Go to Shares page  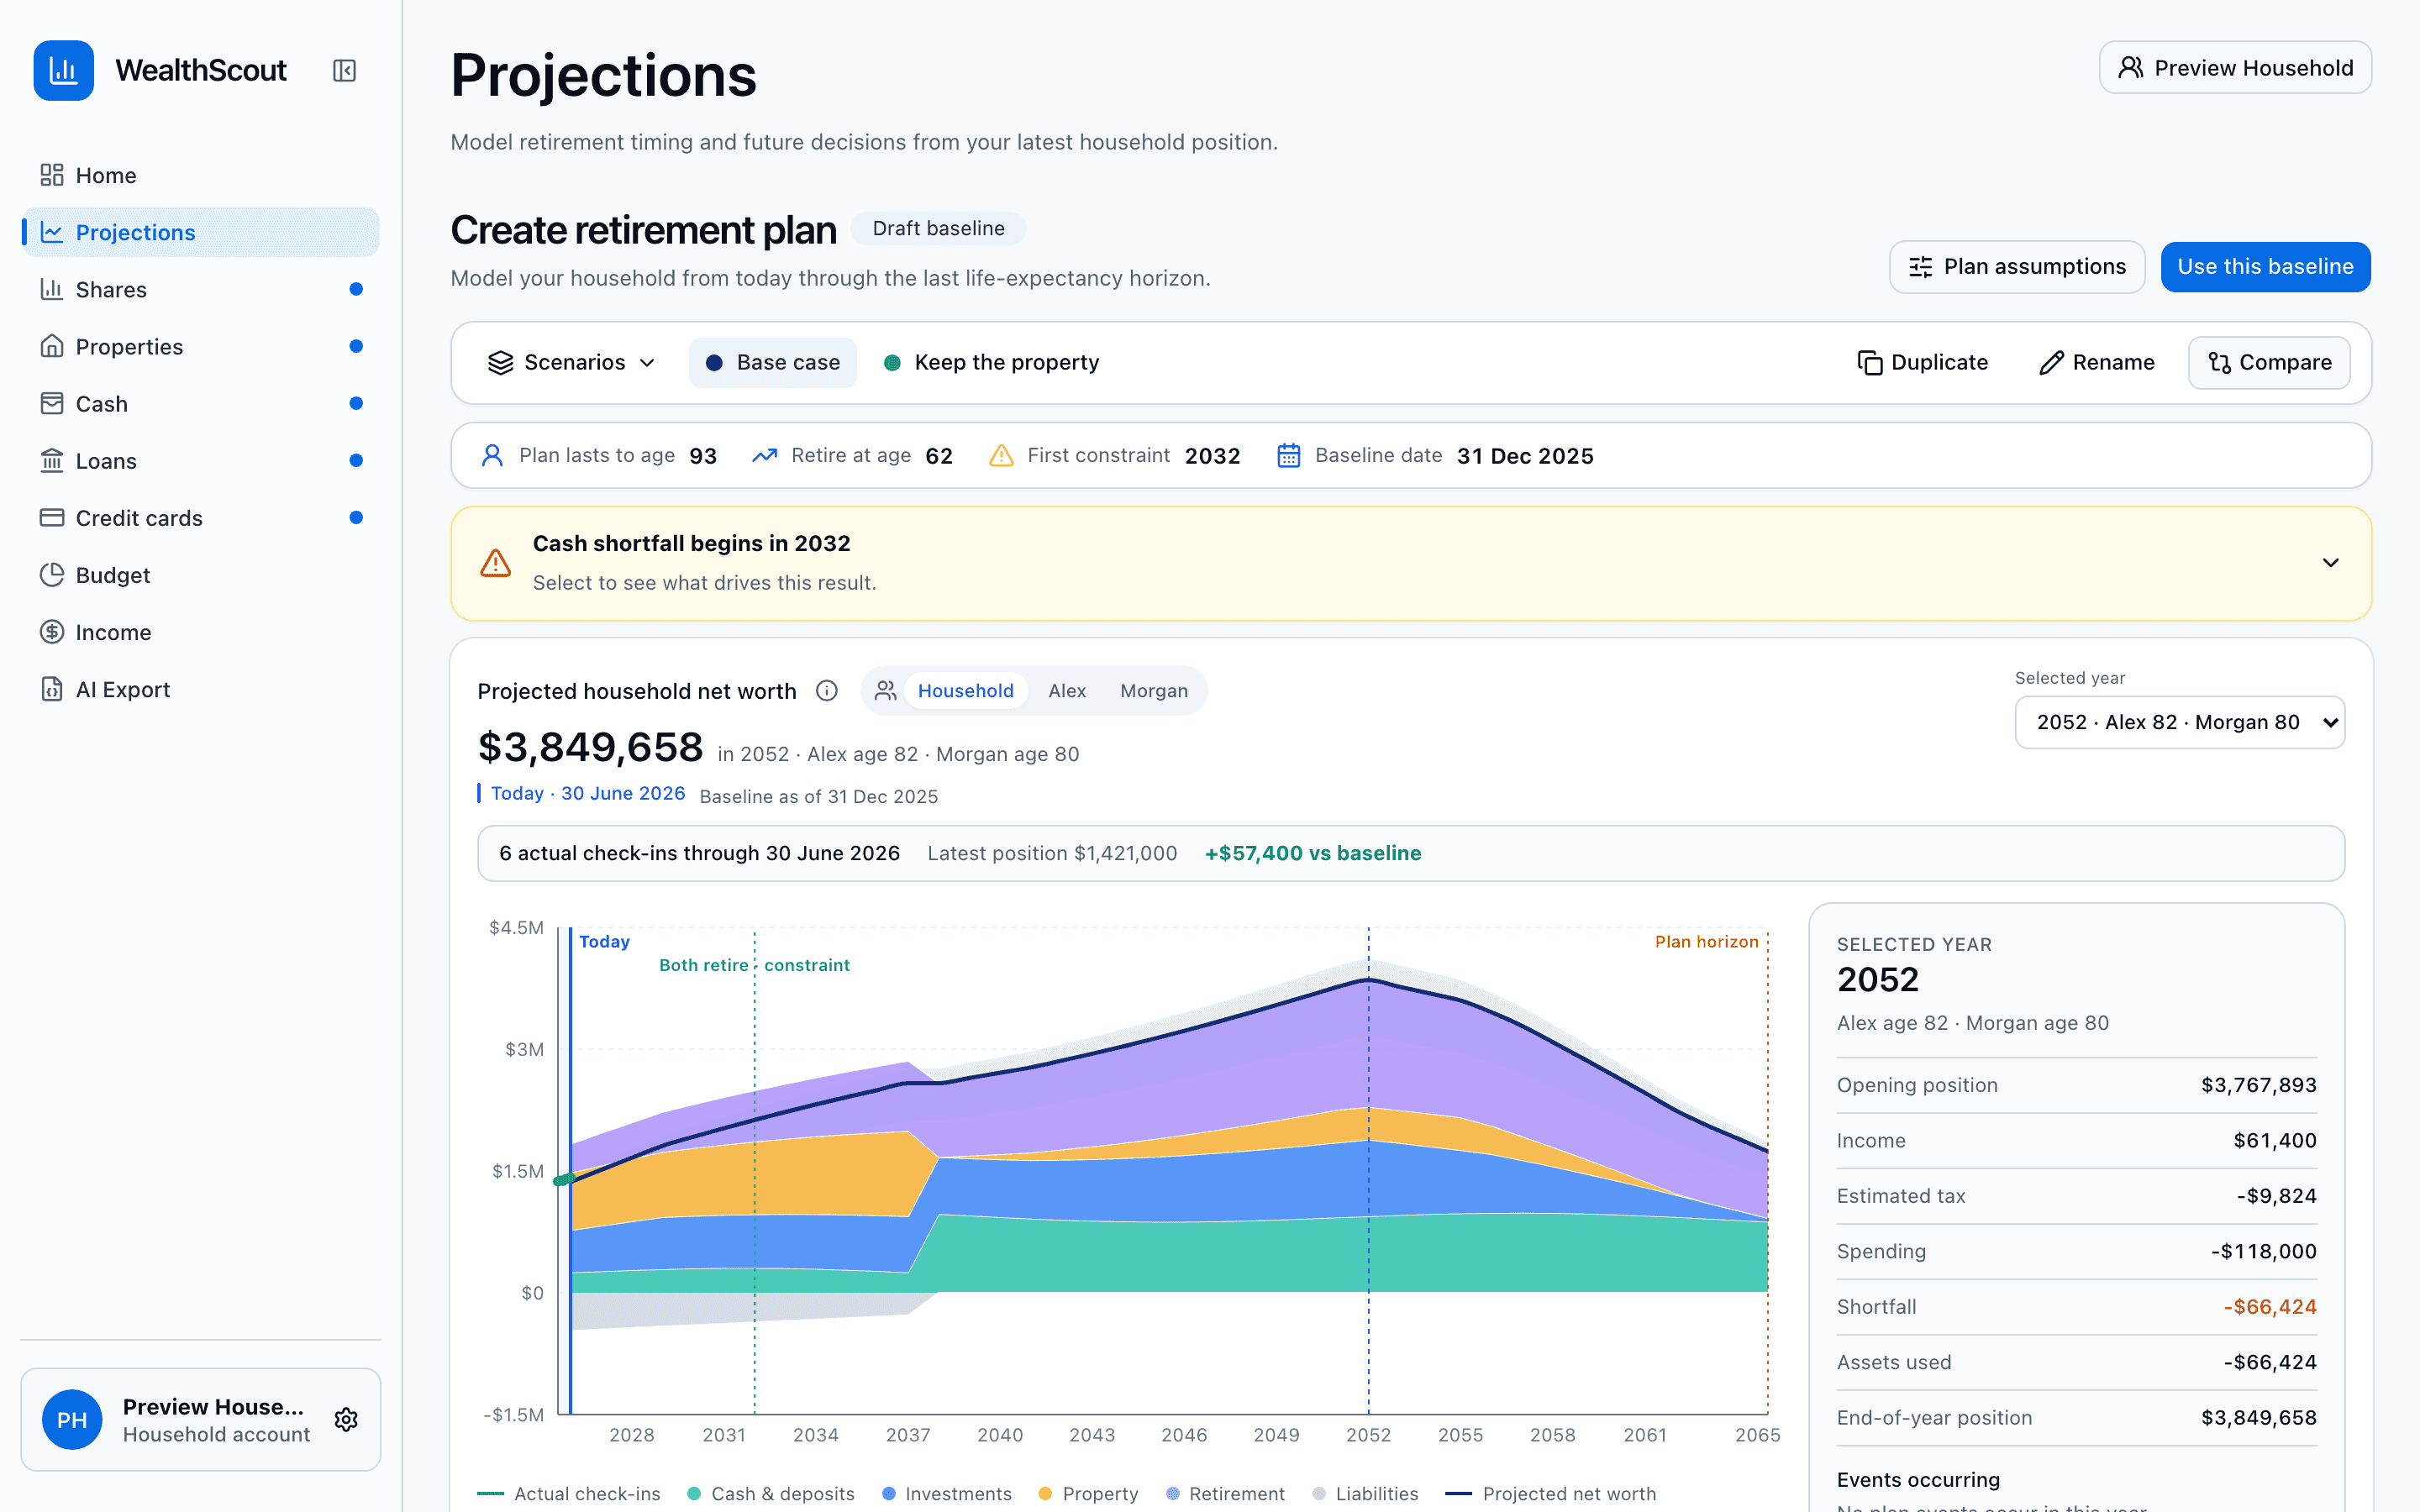[x=200, y=289]
